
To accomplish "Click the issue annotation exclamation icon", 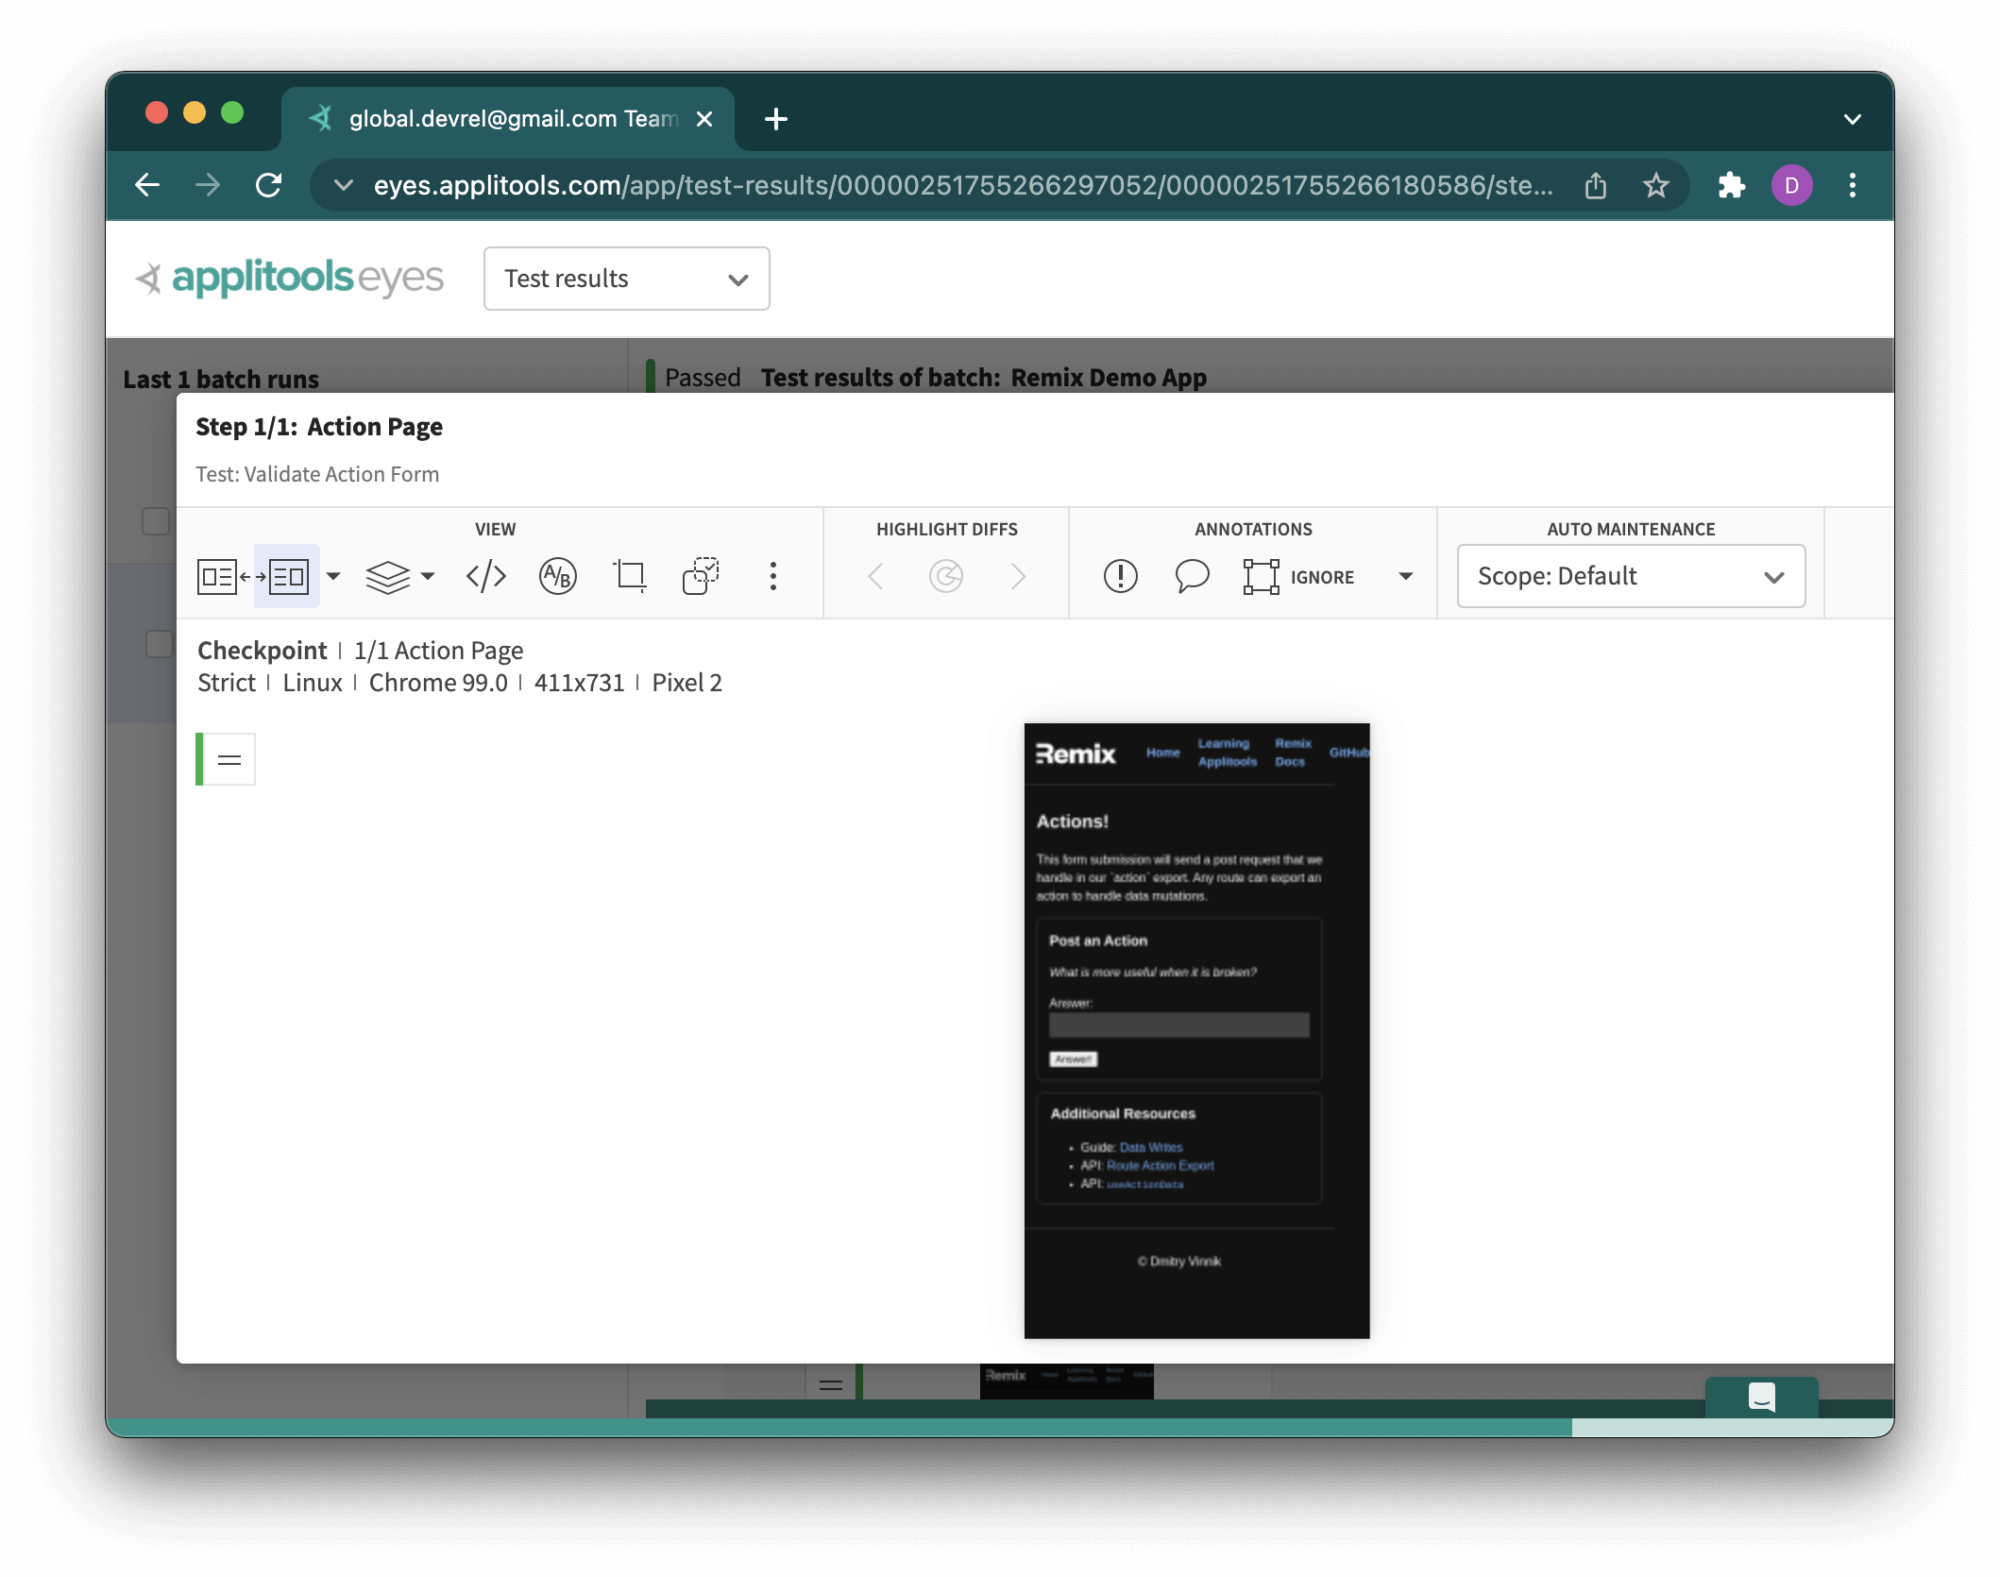I will click(x=1119, y=576).
